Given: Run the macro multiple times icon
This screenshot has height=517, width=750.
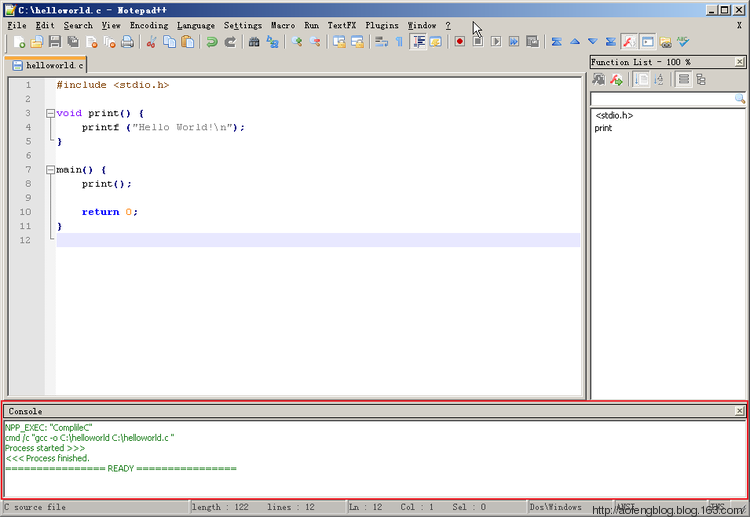Looking at the screenshot, I should [514, 42].
